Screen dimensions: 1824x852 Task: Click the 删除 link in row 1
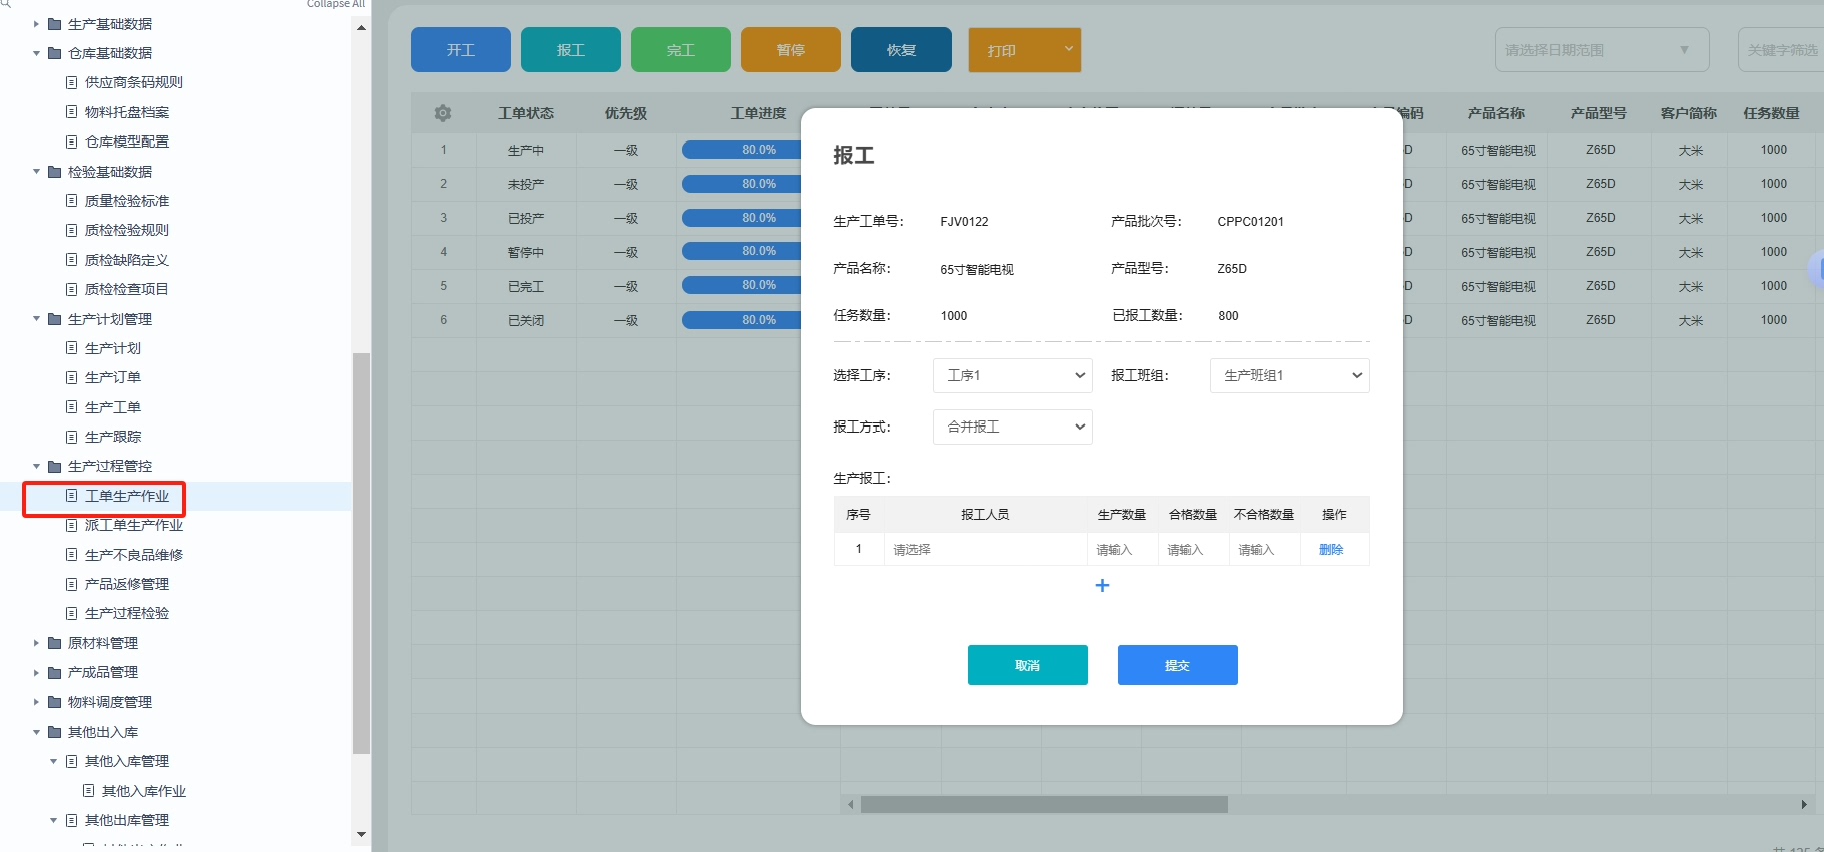coord(1330,550)
